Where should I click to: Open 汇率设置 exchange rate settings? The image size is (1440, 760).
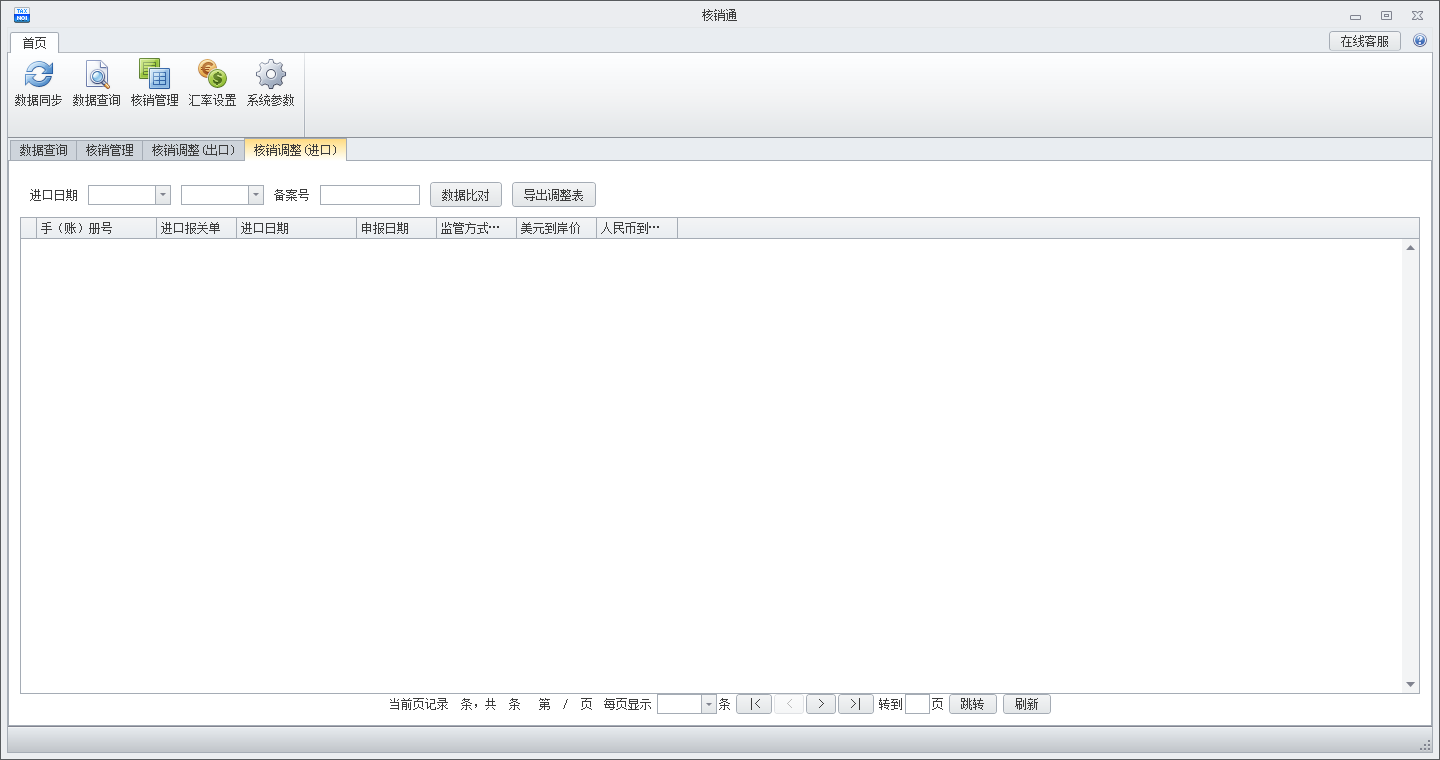[x=212, y=75]
